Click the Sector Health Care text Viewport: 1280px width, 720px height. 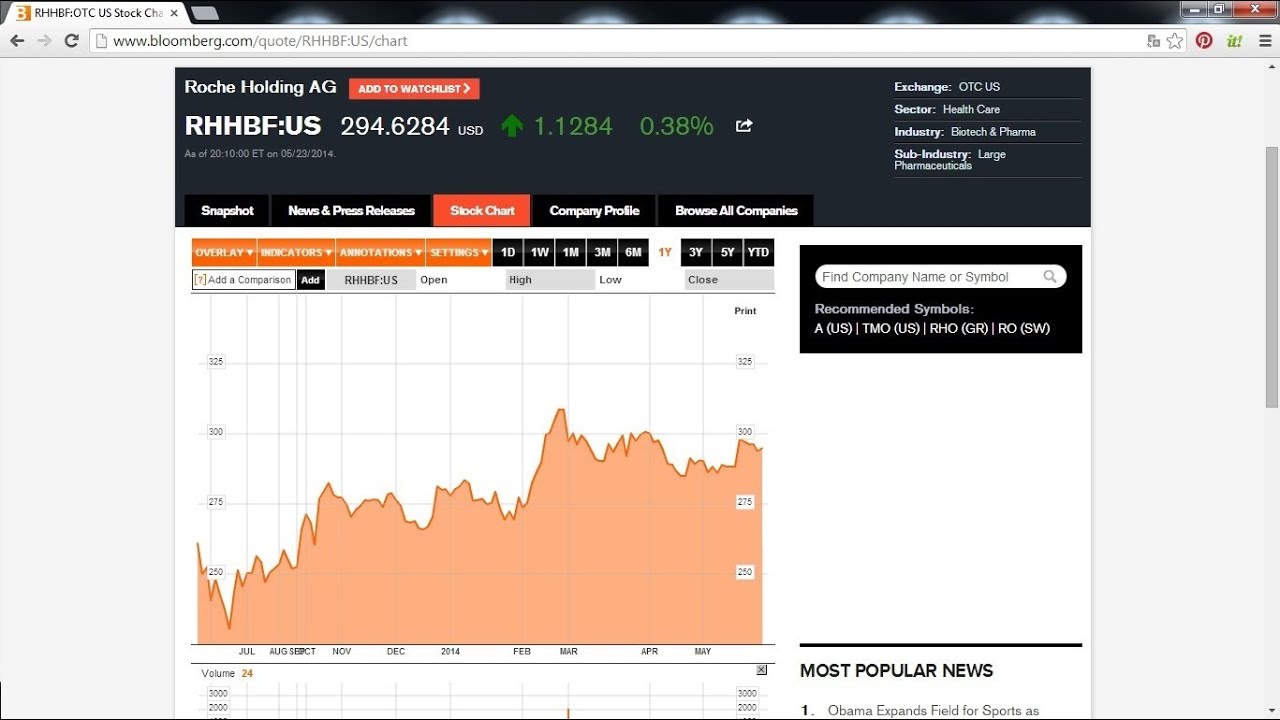(947, 109)
